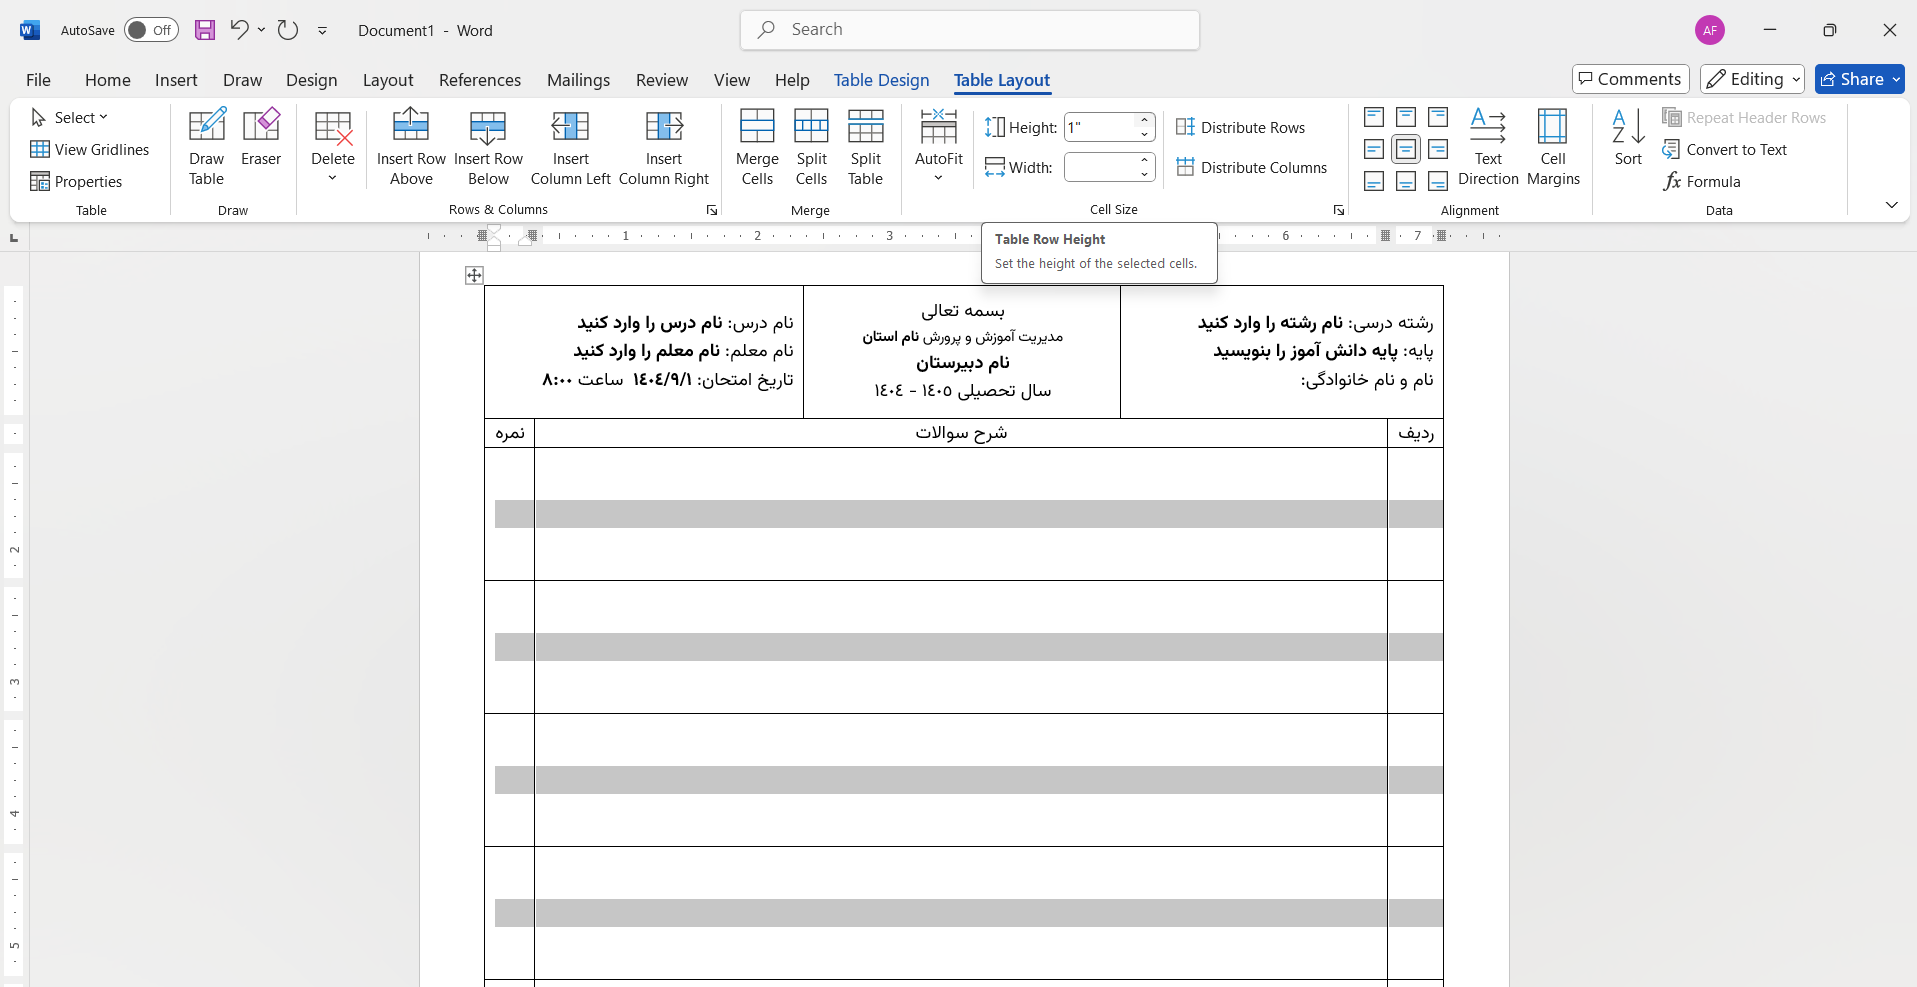Open the Editing mode dropdown

(x=1752, y=79)
